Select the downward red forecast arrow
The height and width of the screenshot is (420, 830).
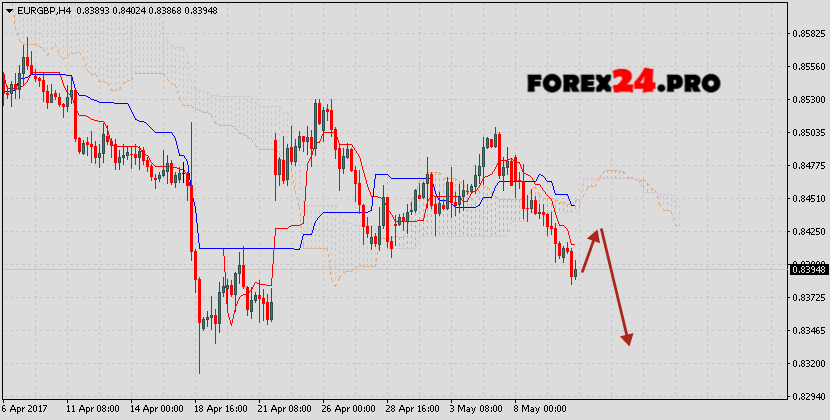(615, 290)
